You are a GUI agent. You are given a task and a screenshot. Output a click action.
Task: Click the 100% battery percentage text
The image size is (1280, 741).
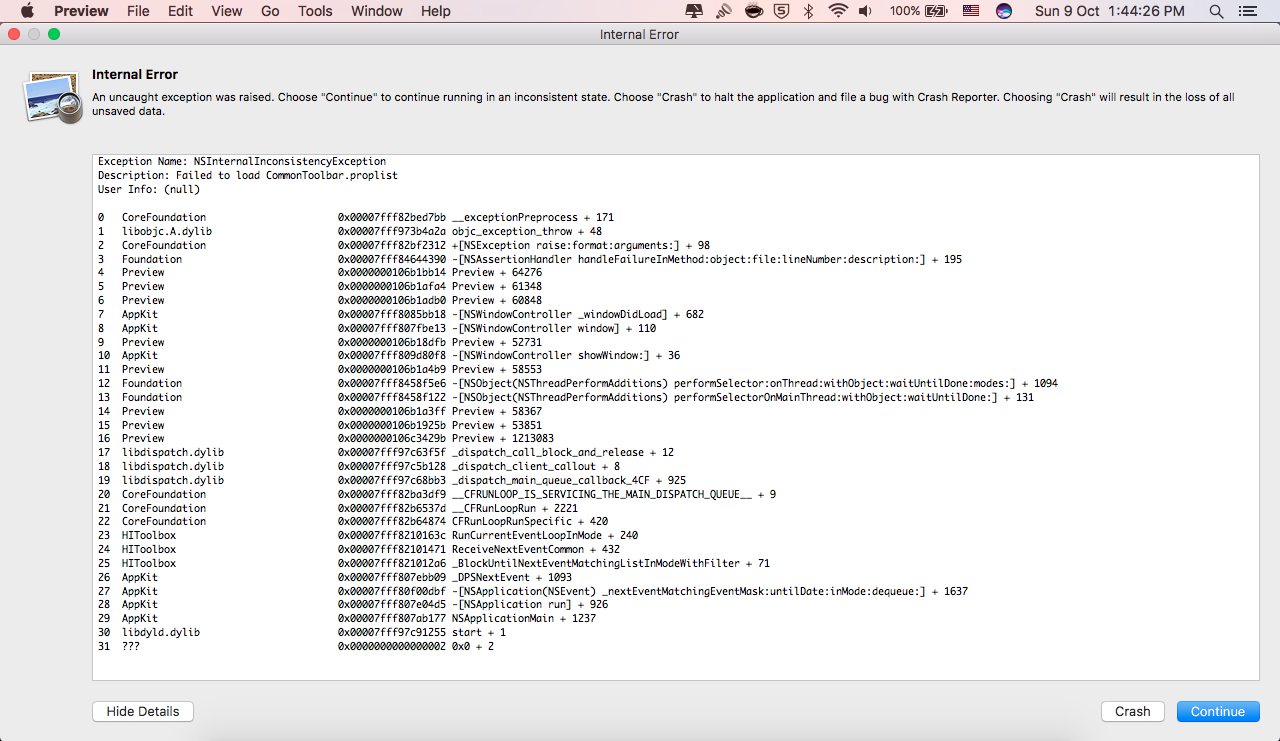(x=905, y=11)
